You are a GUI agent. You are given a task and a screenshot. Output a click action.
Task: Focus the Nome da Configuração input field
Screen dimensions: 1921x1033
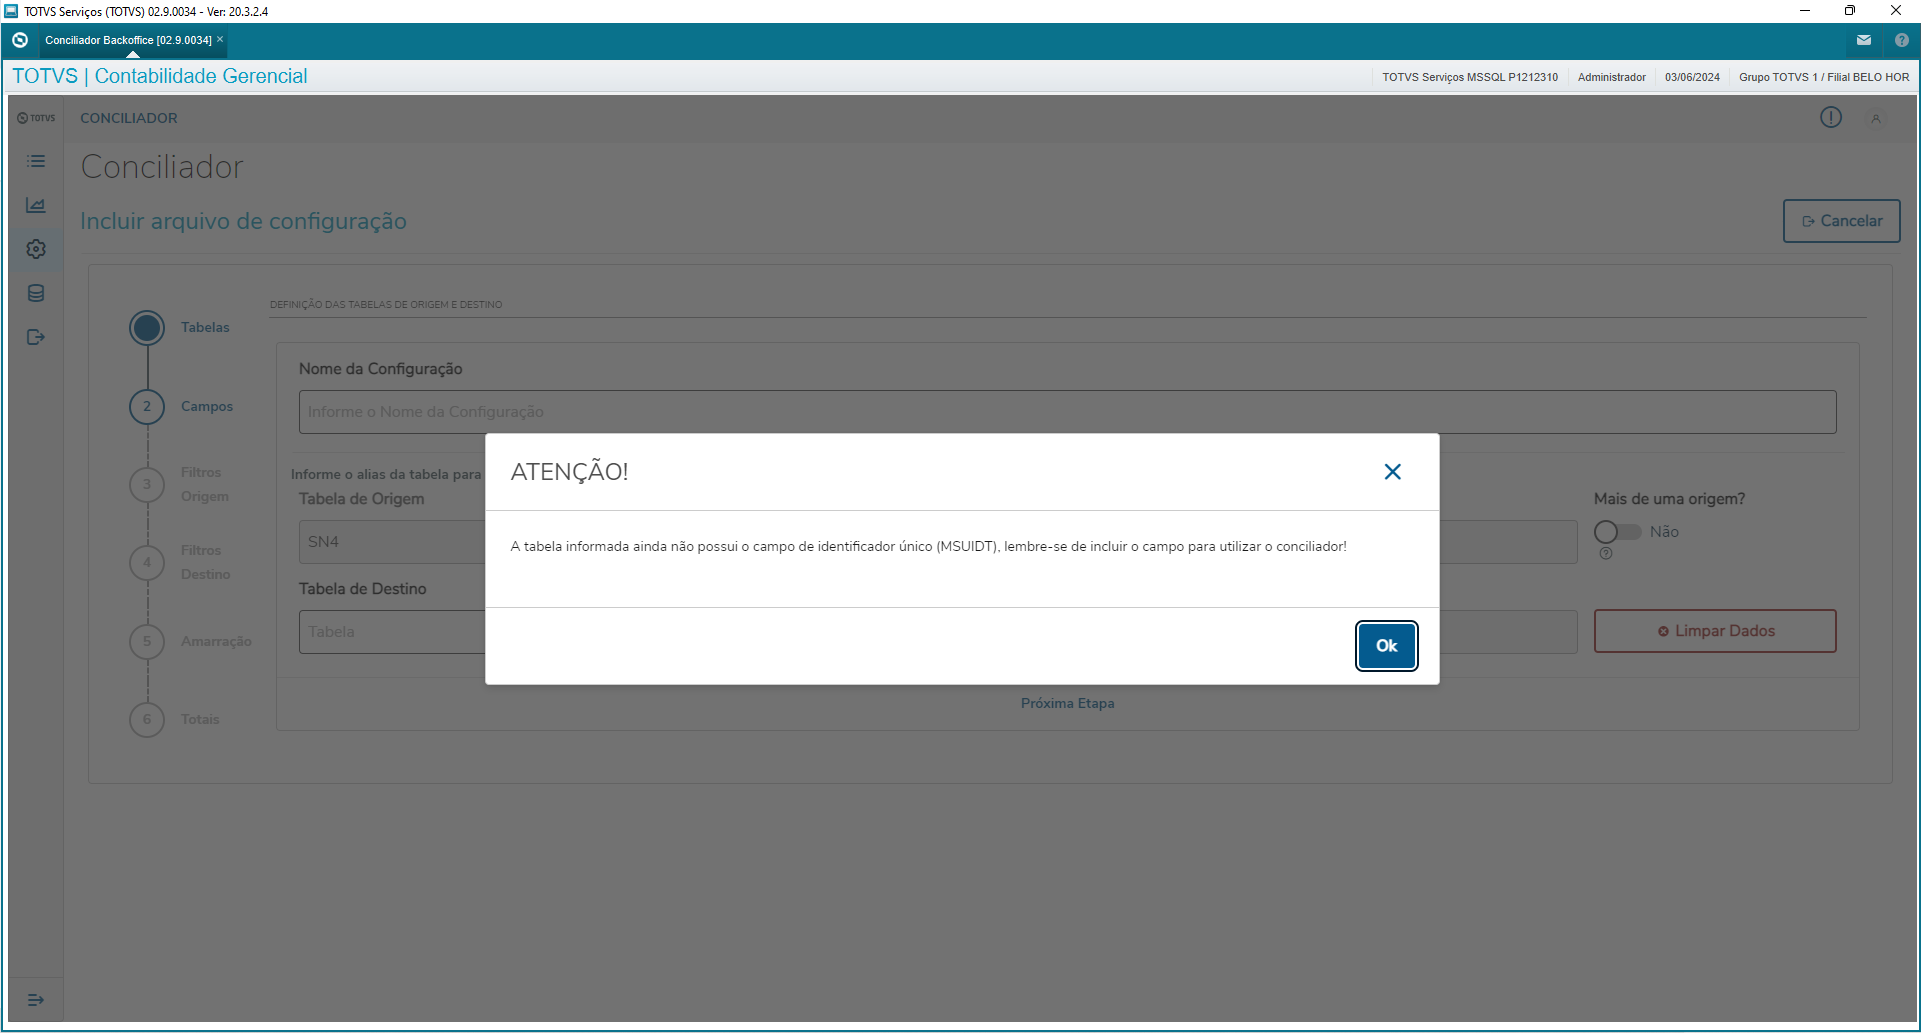pyautogui.click(x=1067, y=412)
